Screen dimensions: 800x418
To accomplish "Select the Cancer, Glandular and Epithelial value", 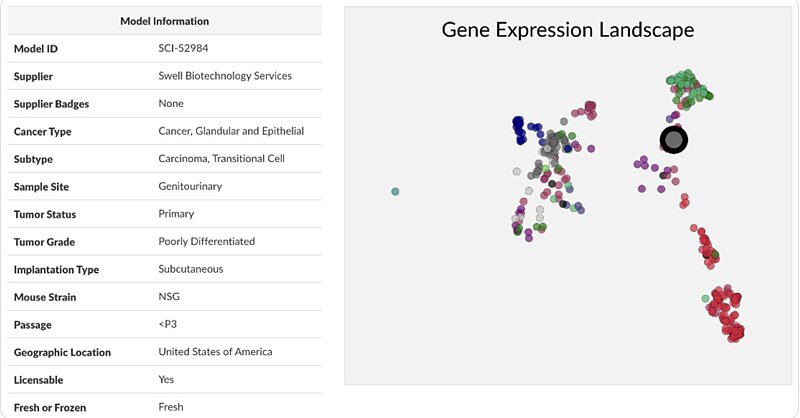I will click(231, 131).
